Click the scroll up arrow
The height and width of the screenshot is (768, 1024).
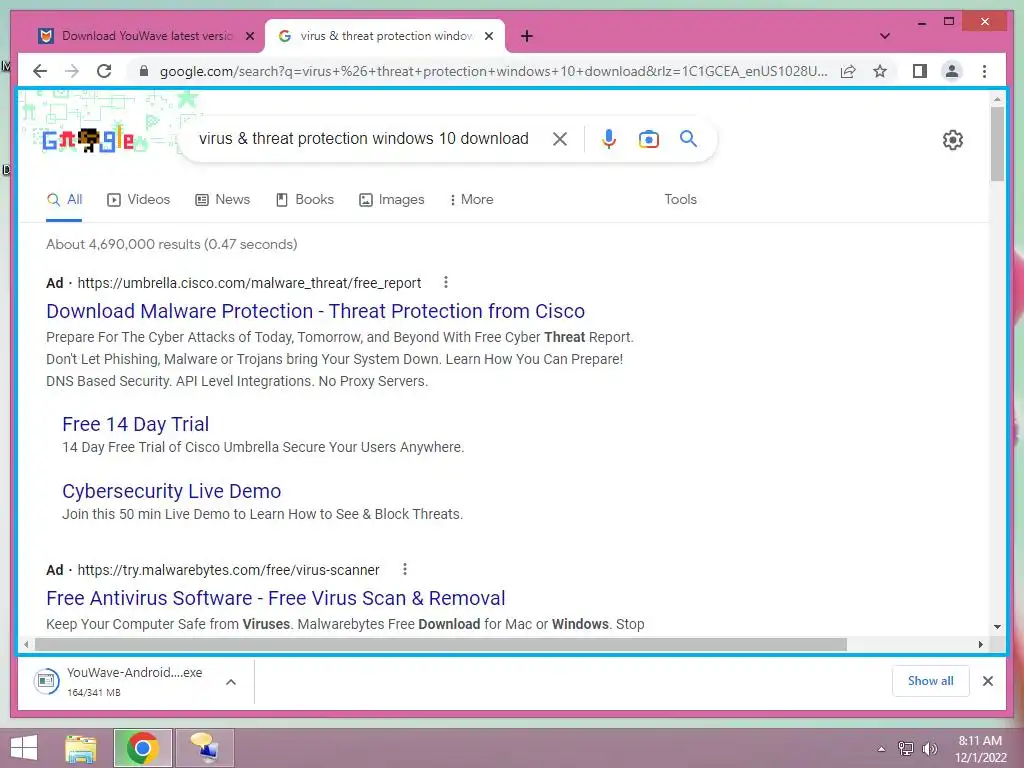coord(997,99)
